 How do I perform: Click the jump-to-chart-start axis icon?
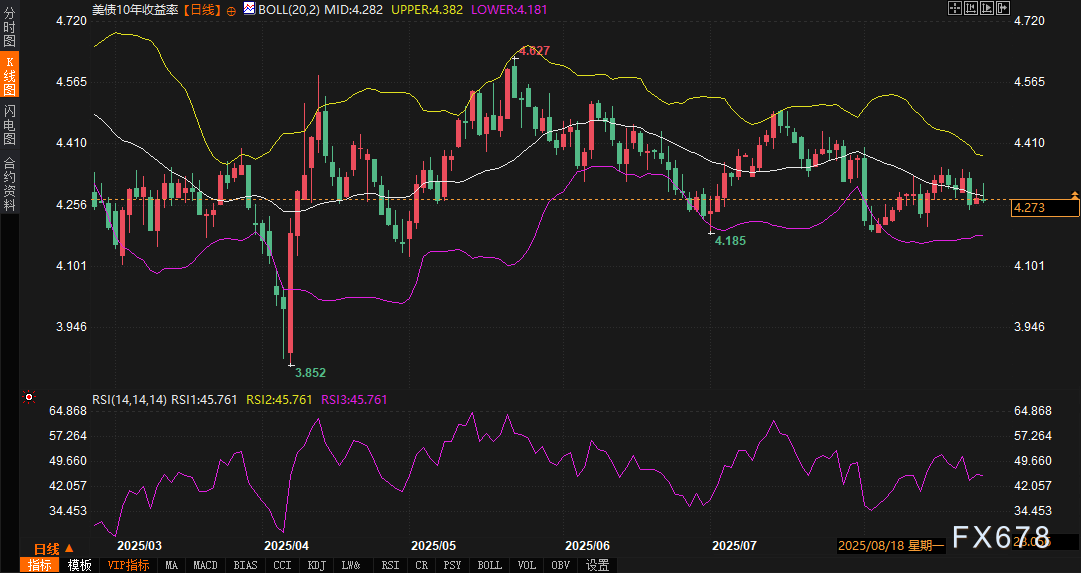click(971, 8)
